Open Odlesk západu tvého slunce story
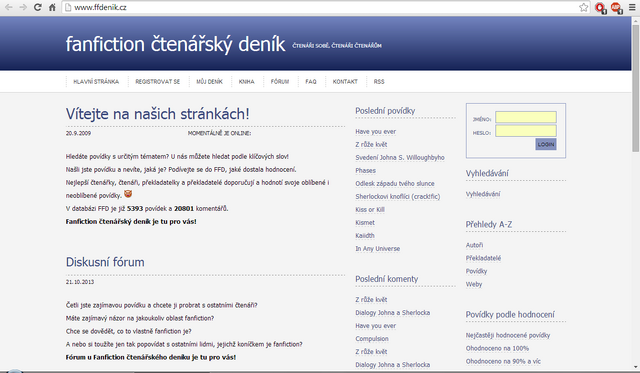640x373 pixels. pos(395,184)
